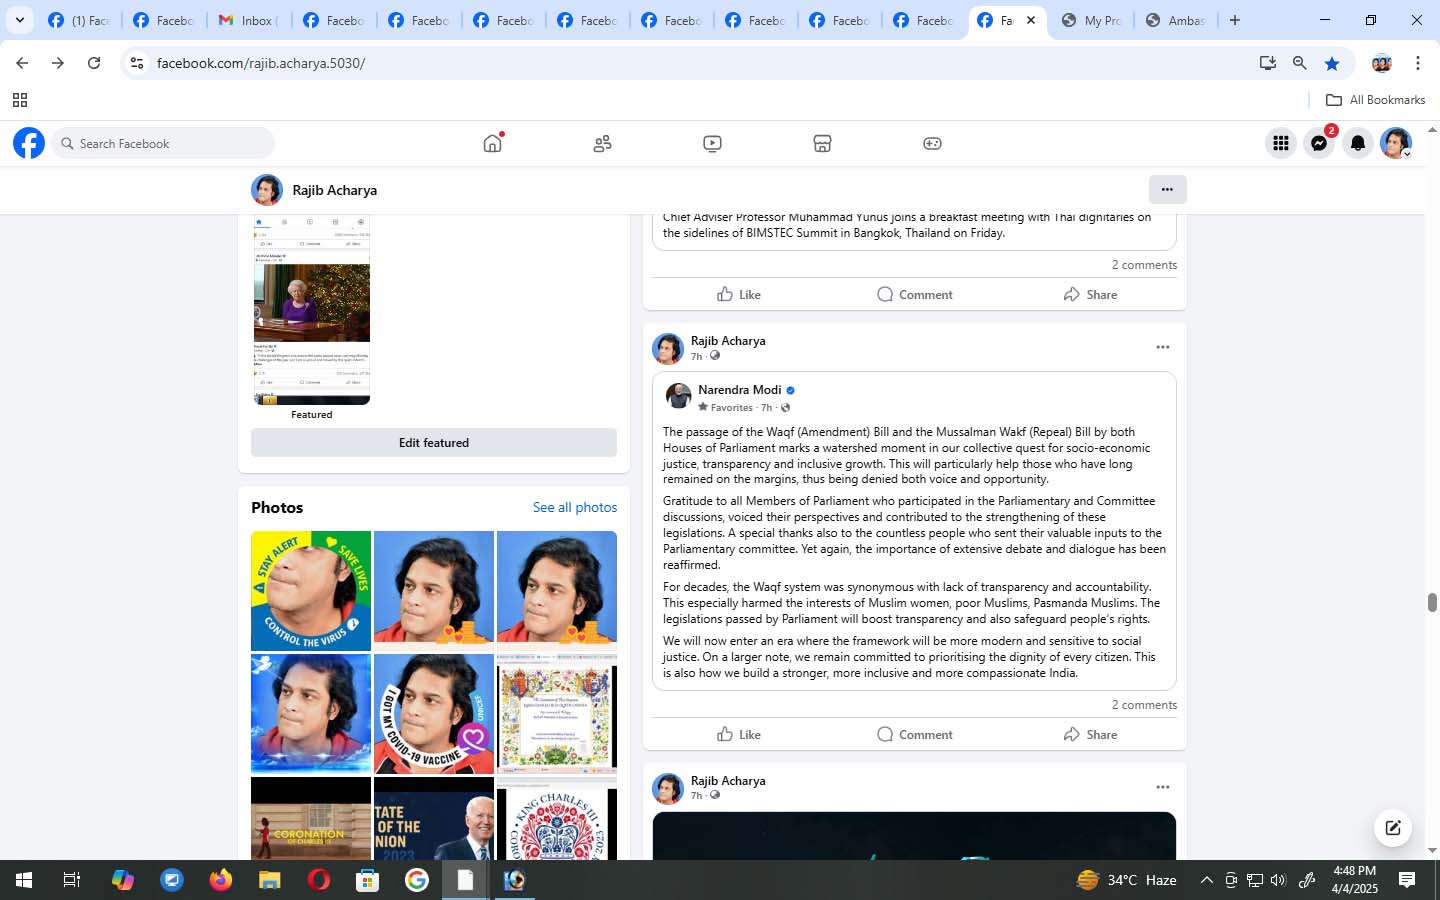Open the Chrome profile avatar
Image resolution: width=1440 pixels, height=900 pixels.
1381,63
